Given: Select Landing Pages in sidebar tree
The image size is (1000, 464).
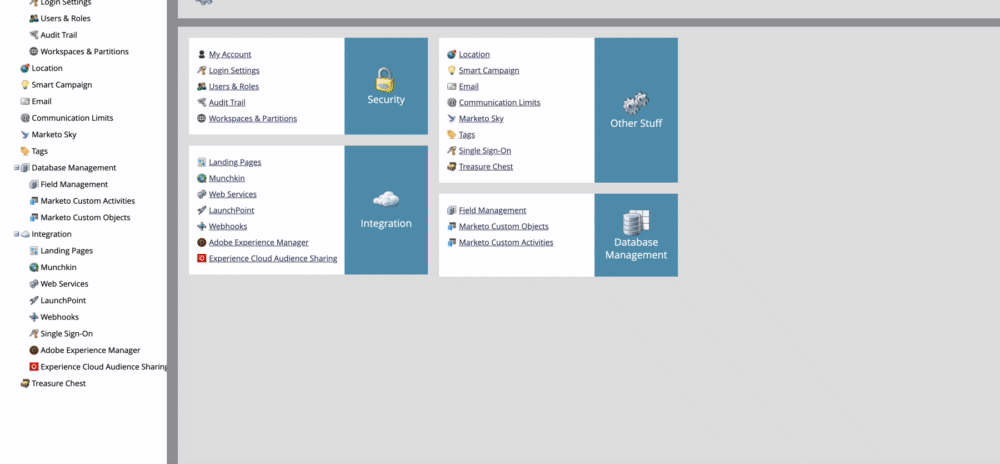Looking at the screenshot, I should click(x=67, y=250).
